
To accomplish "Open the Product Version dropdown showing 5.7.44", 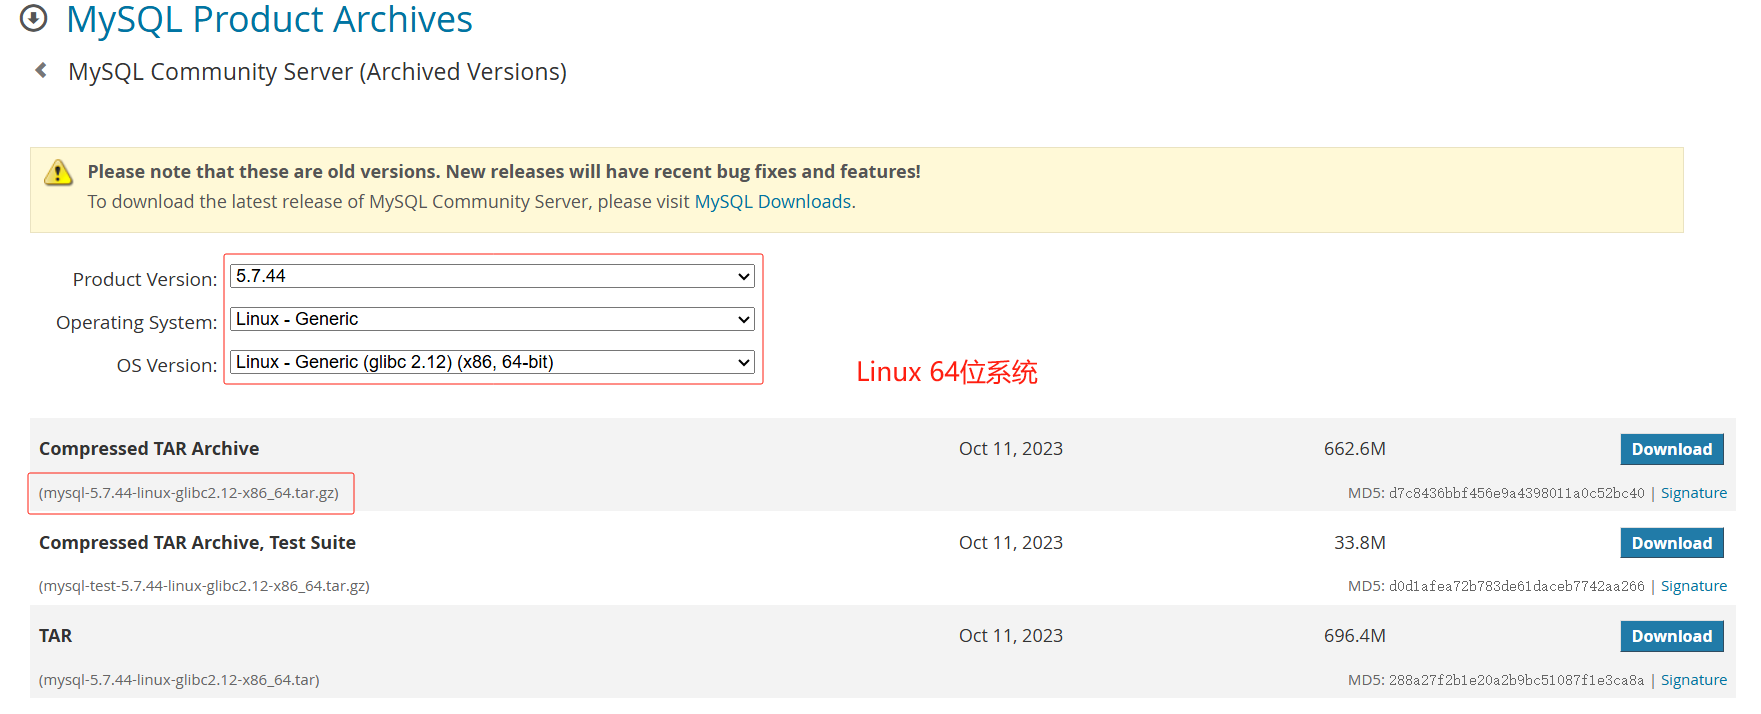I will [x=492, y=276].
